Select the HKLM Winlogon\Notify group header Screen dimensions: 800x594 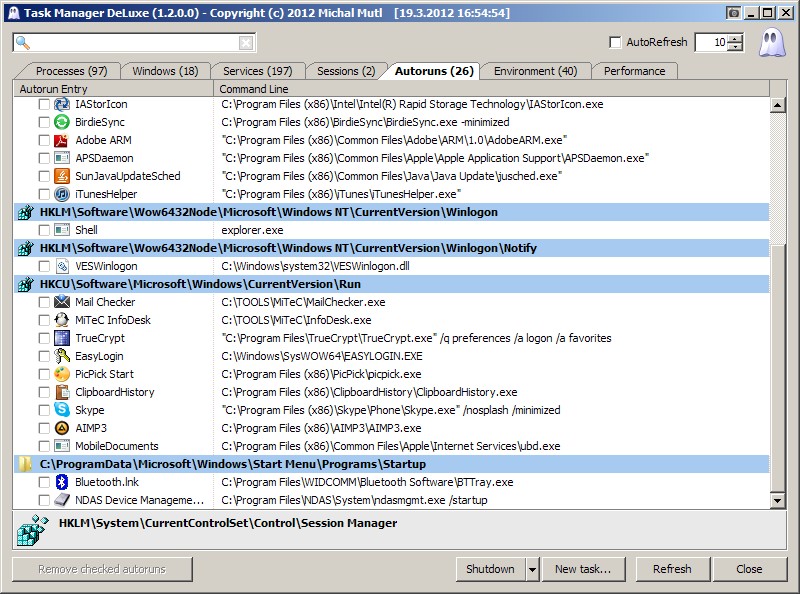(x=391, y=248)
